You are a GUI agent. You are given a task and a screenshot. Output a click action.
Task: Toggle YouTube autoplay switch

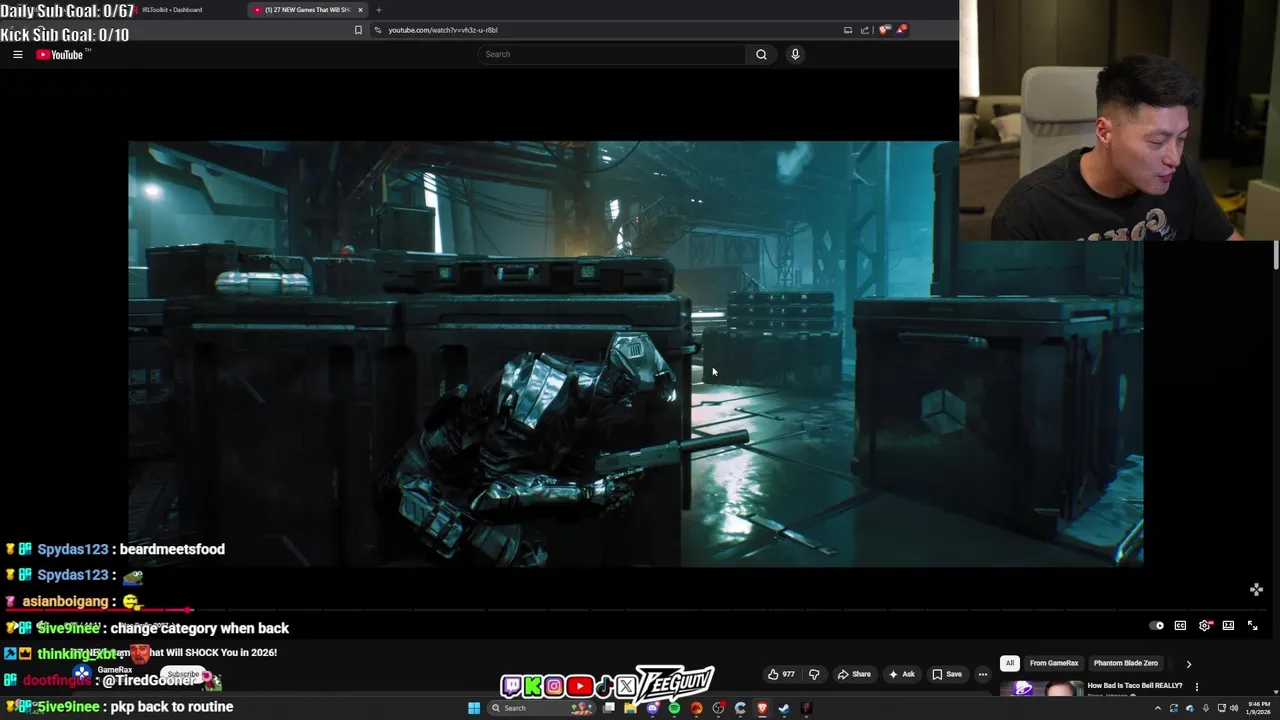(1157, 626)
